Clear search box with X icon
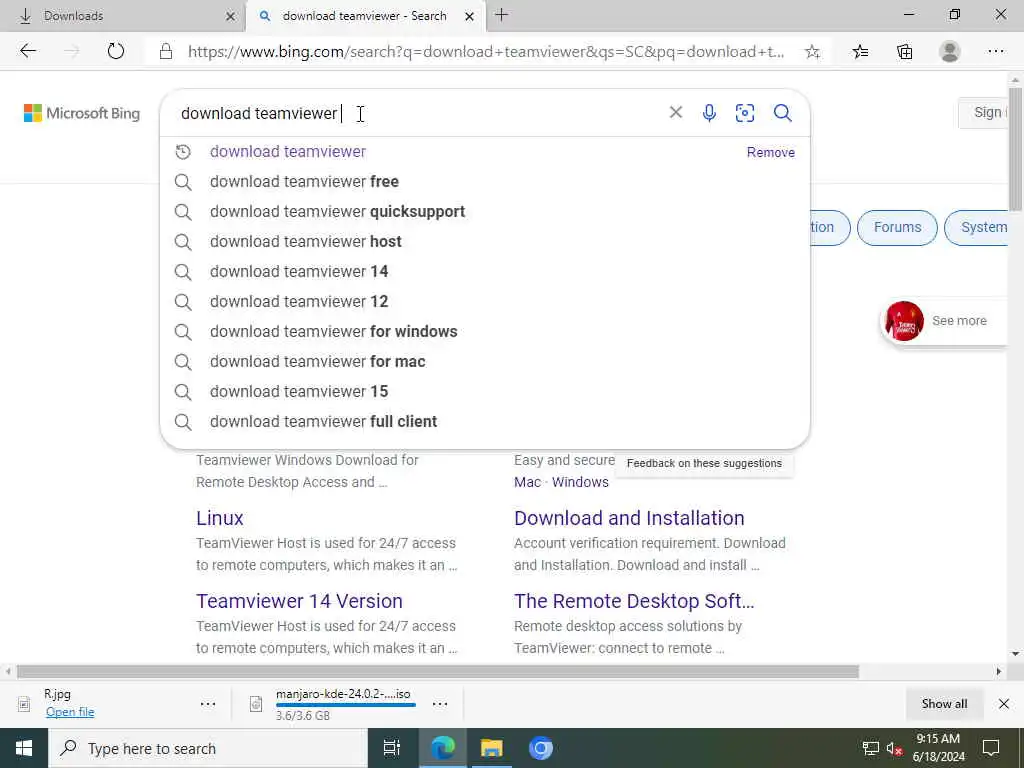Viewport: 1024px width, 768px height. point(676,112)
